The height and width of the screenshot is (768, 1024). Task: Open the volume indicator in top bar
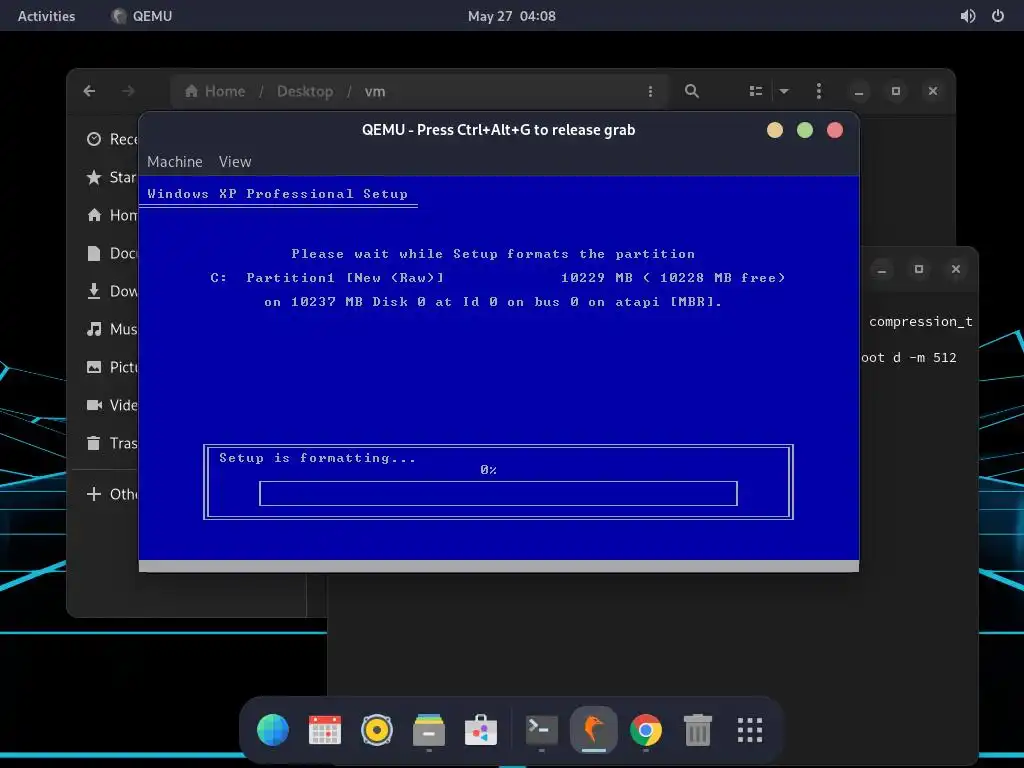(x=968, y=16)
